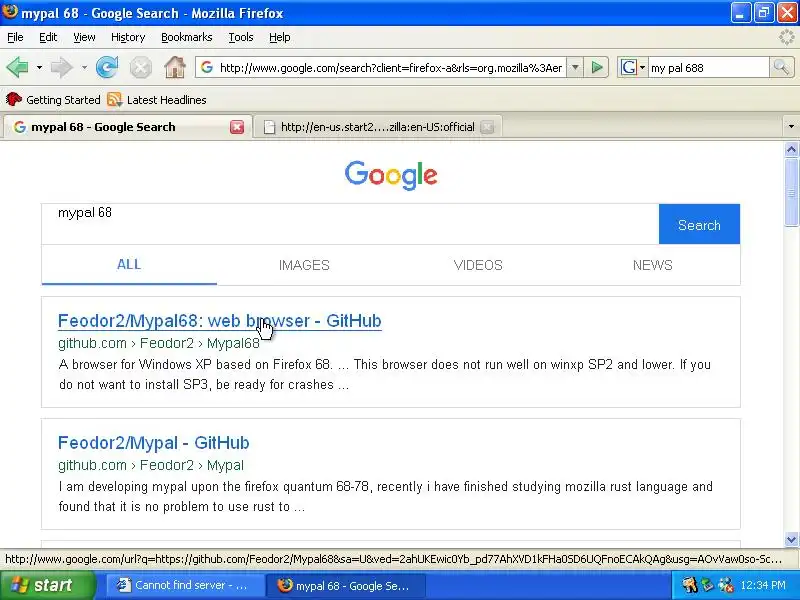Select the 'mypal 68 - Google Se...' taskbar button
The width and height of the screenshot is (800, 600).
(345, 585)
